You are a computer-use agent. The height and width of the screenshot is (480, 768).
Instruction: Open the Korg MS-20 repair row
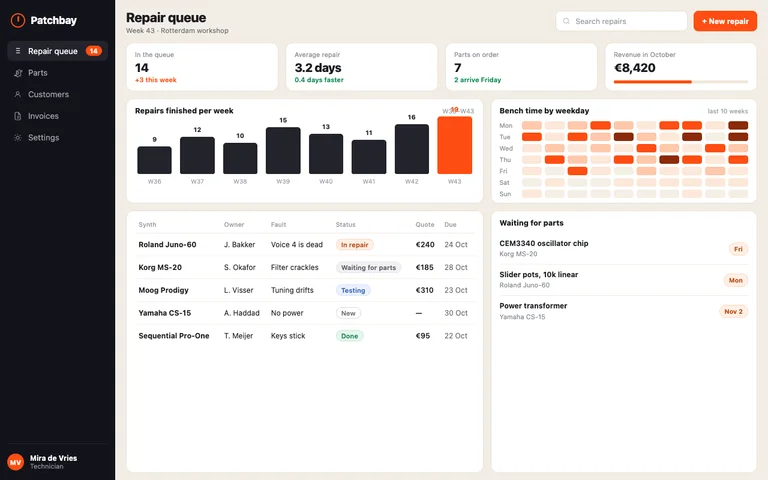[x=305, y=267]
